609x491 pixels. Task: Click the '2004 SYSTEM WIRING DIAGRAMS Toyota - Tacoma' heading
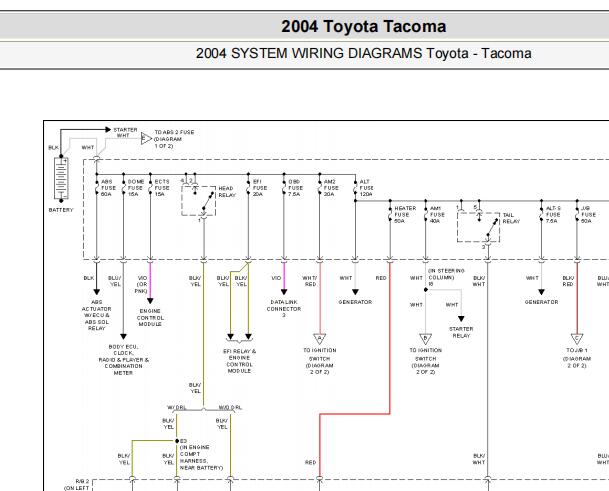pyautogui.click(x=364, y=53)
